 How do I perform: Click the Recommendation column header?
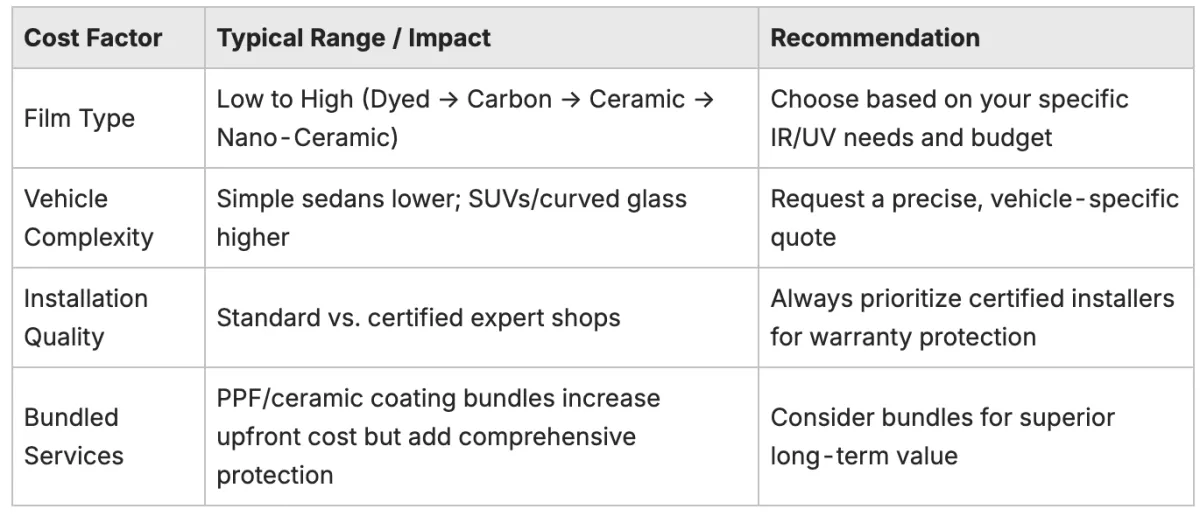pyautogui.click(x=875, y=39)
